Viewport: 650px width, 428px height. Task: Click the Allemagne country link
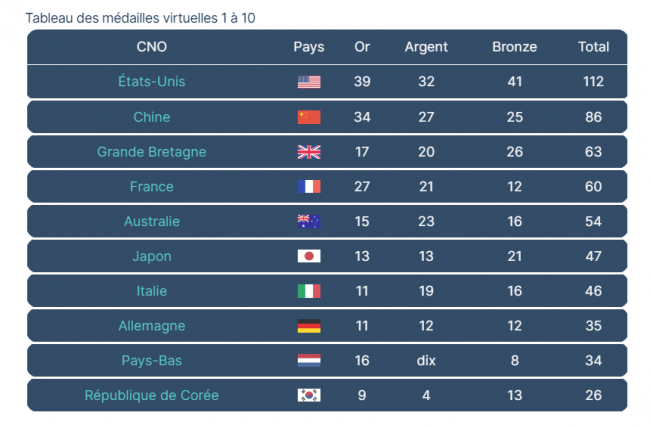[x=152, y=326]
